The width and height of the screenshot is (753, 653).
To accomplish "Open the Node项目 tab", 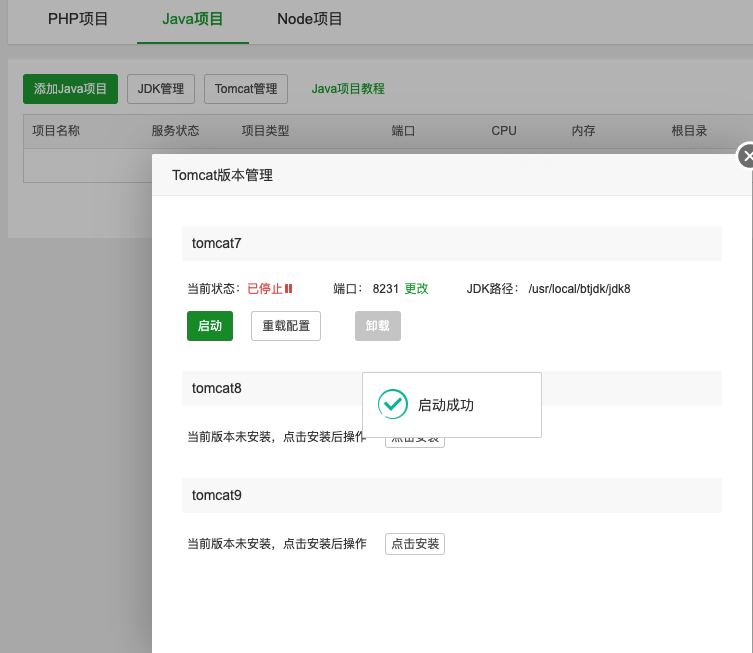I will pos(310,19).
